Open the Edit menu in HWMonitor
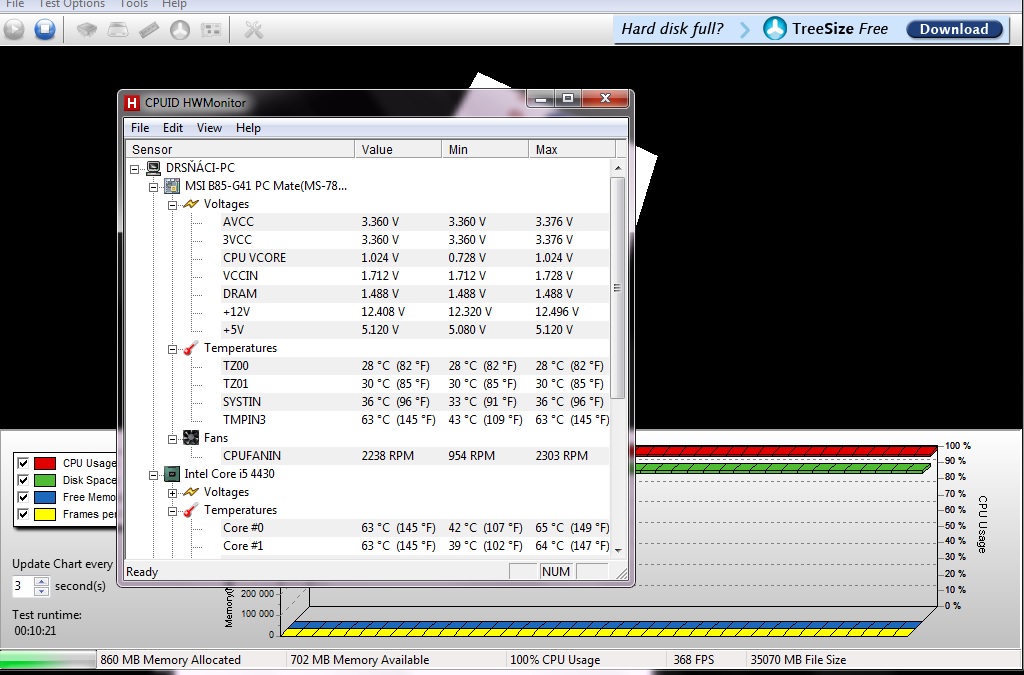1024x675 pixels. coord(173,128)
